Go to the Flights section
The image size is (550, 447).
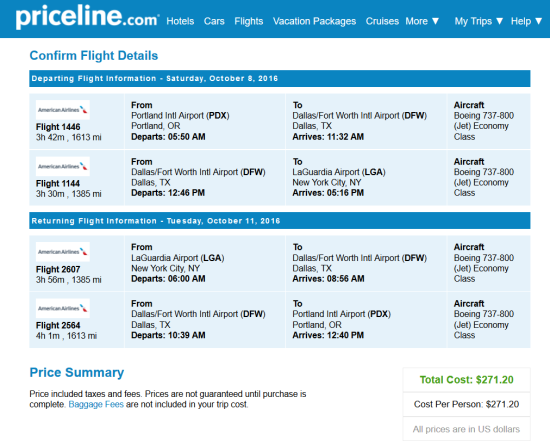pyautogui.click(x=249, y=21)
